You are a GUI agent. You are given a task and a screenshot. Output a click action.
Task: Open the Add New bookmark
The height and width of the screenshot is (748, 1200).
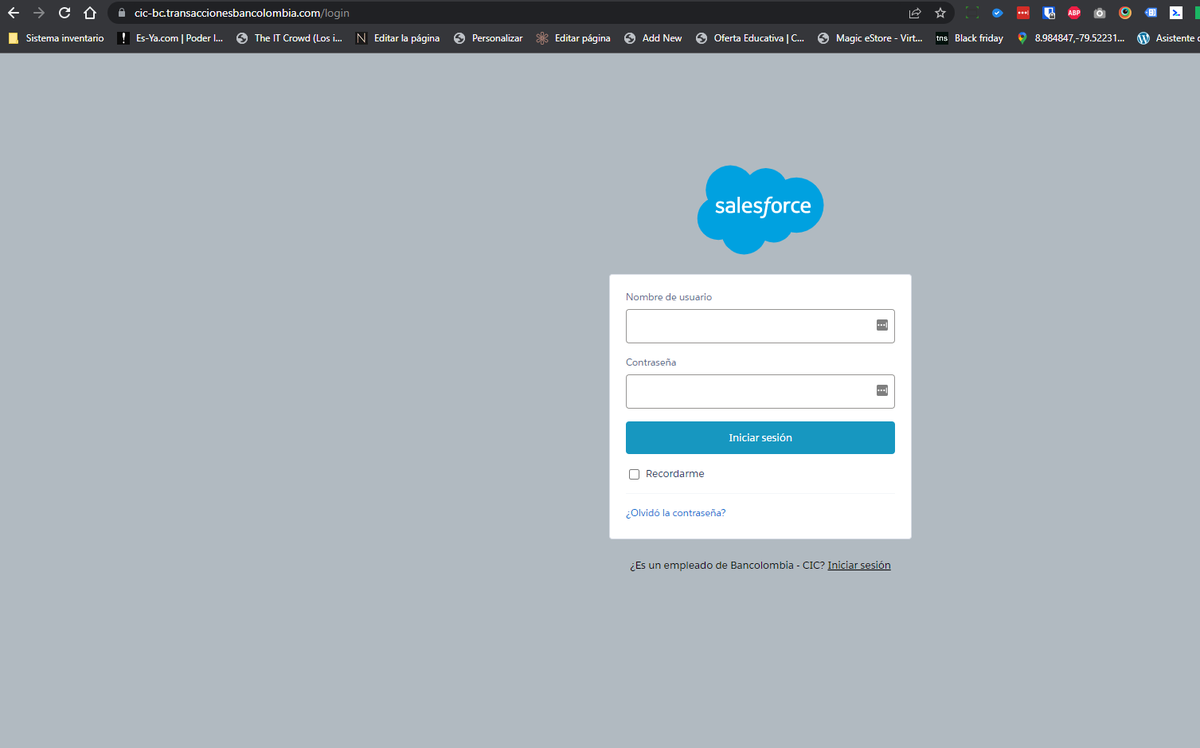pyautogui.click(x=653, y=38)
